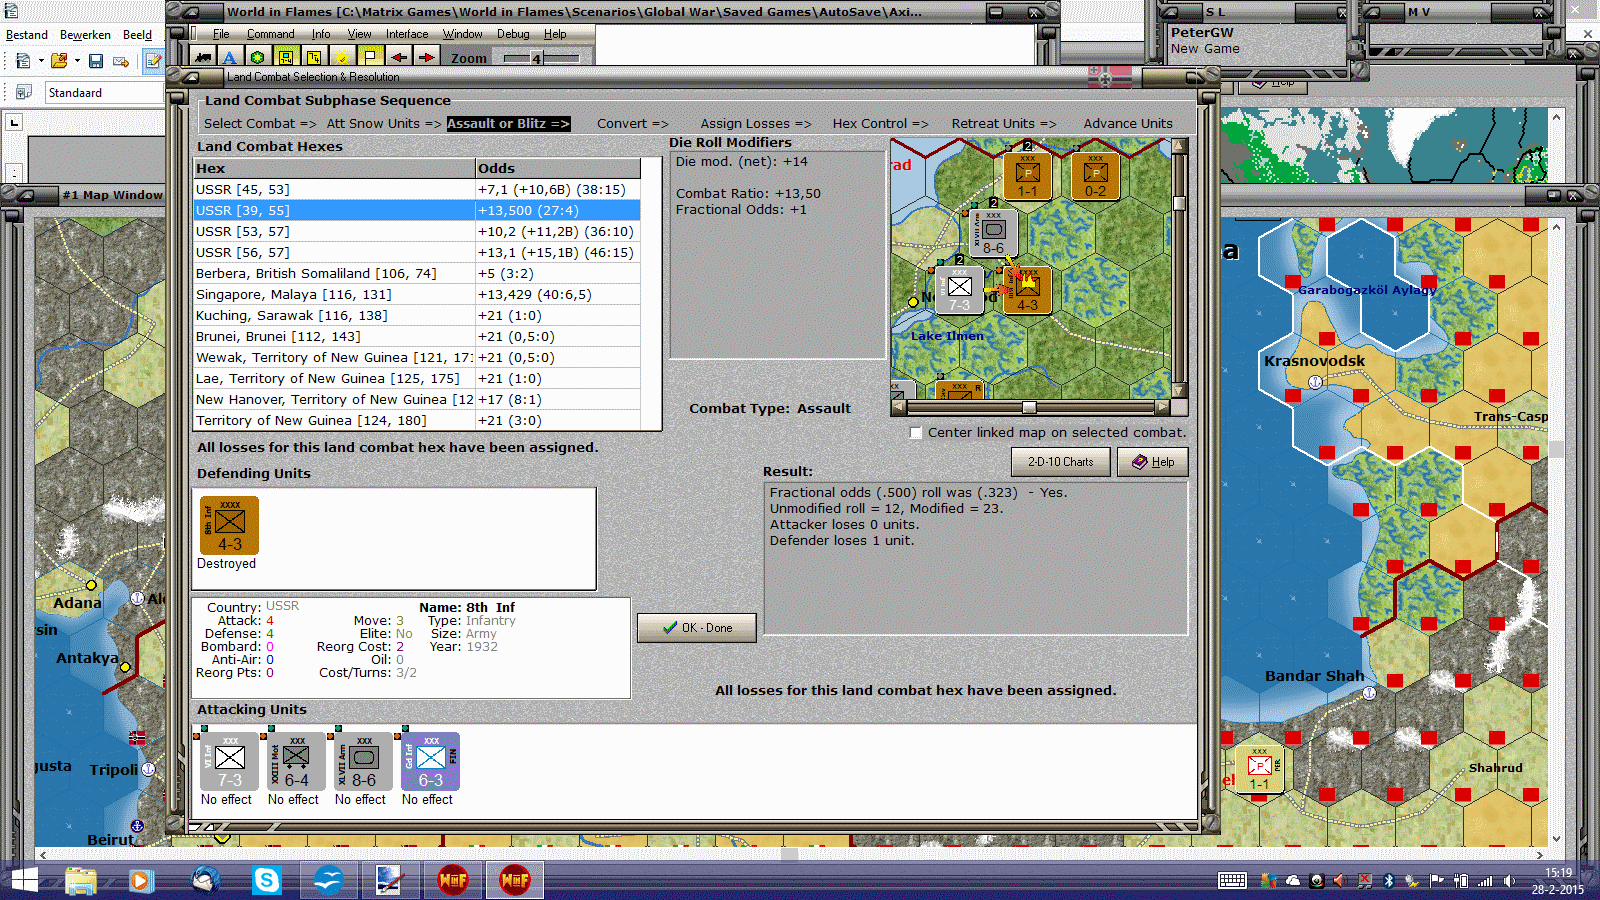Select the 8th Inf 4-3 defending unit counter
The height and width of the screenshot is (900, 1600).
[229, 525]
